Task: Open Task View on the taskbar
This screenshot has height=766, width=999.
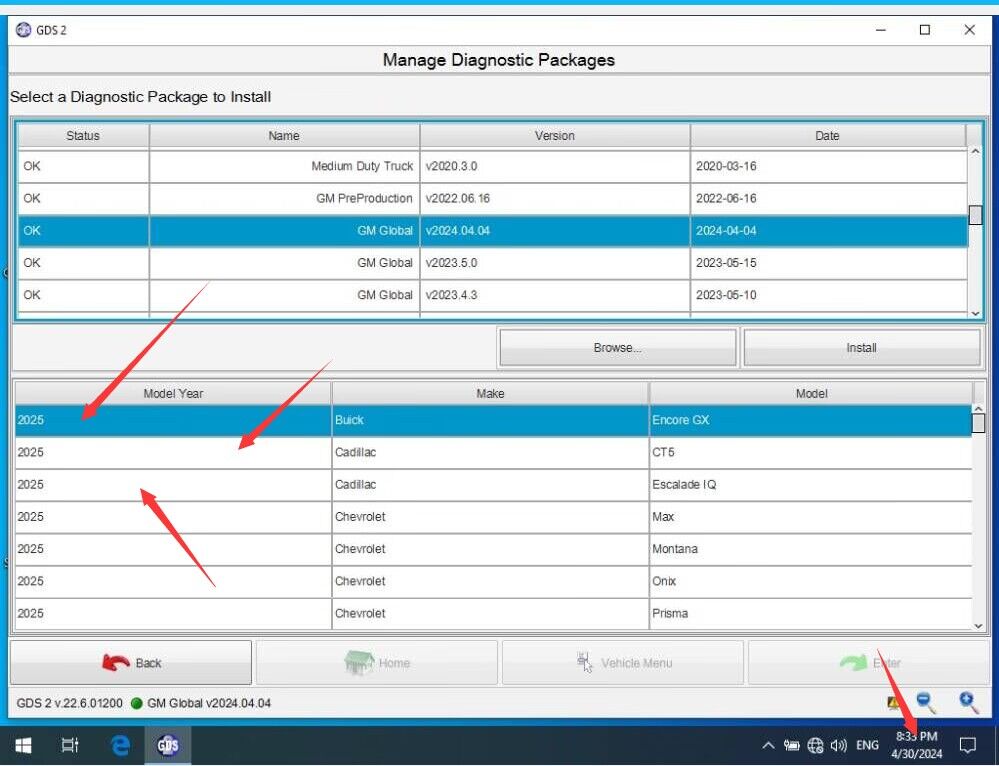Action: click(70, 745)
